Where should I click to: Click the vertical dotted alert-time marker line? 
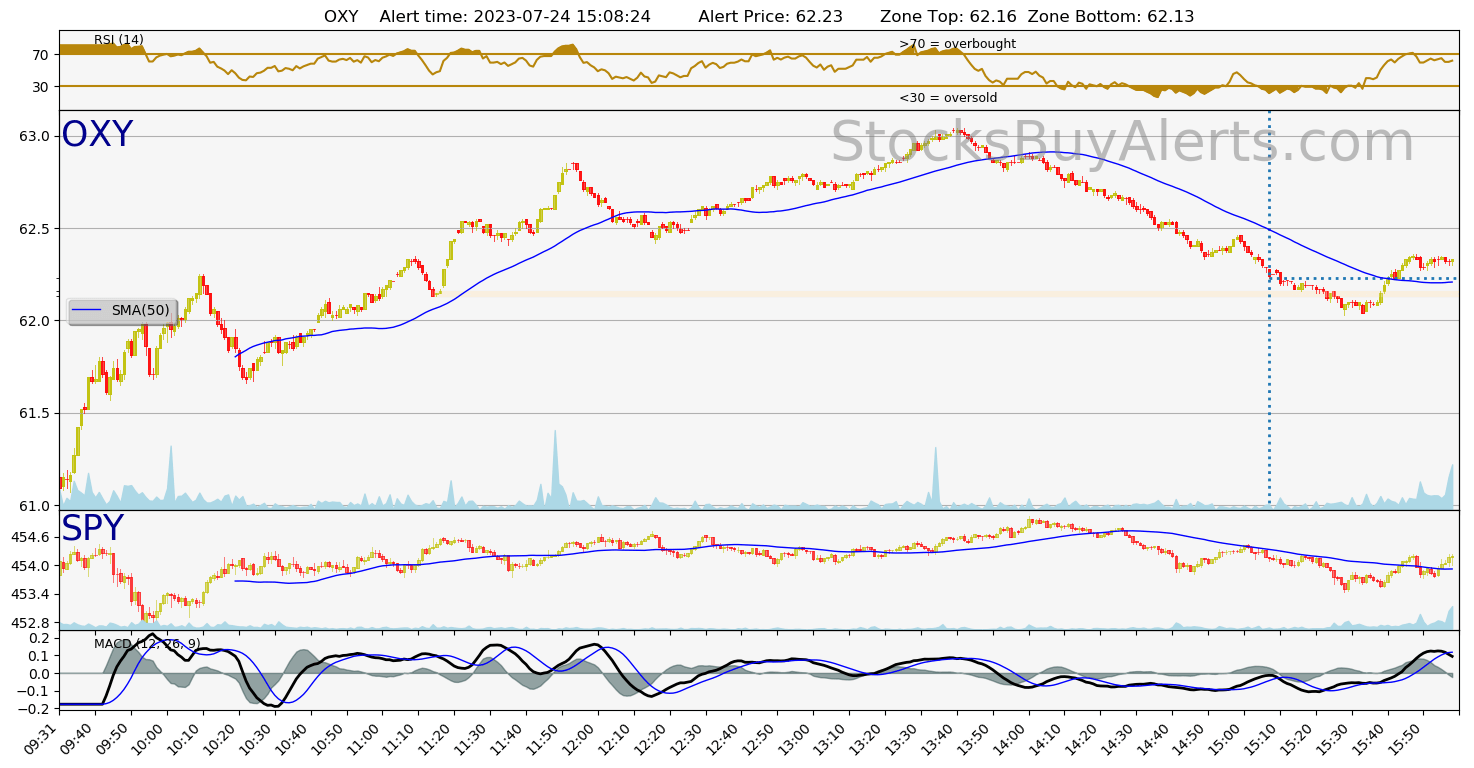point(1270,308)
